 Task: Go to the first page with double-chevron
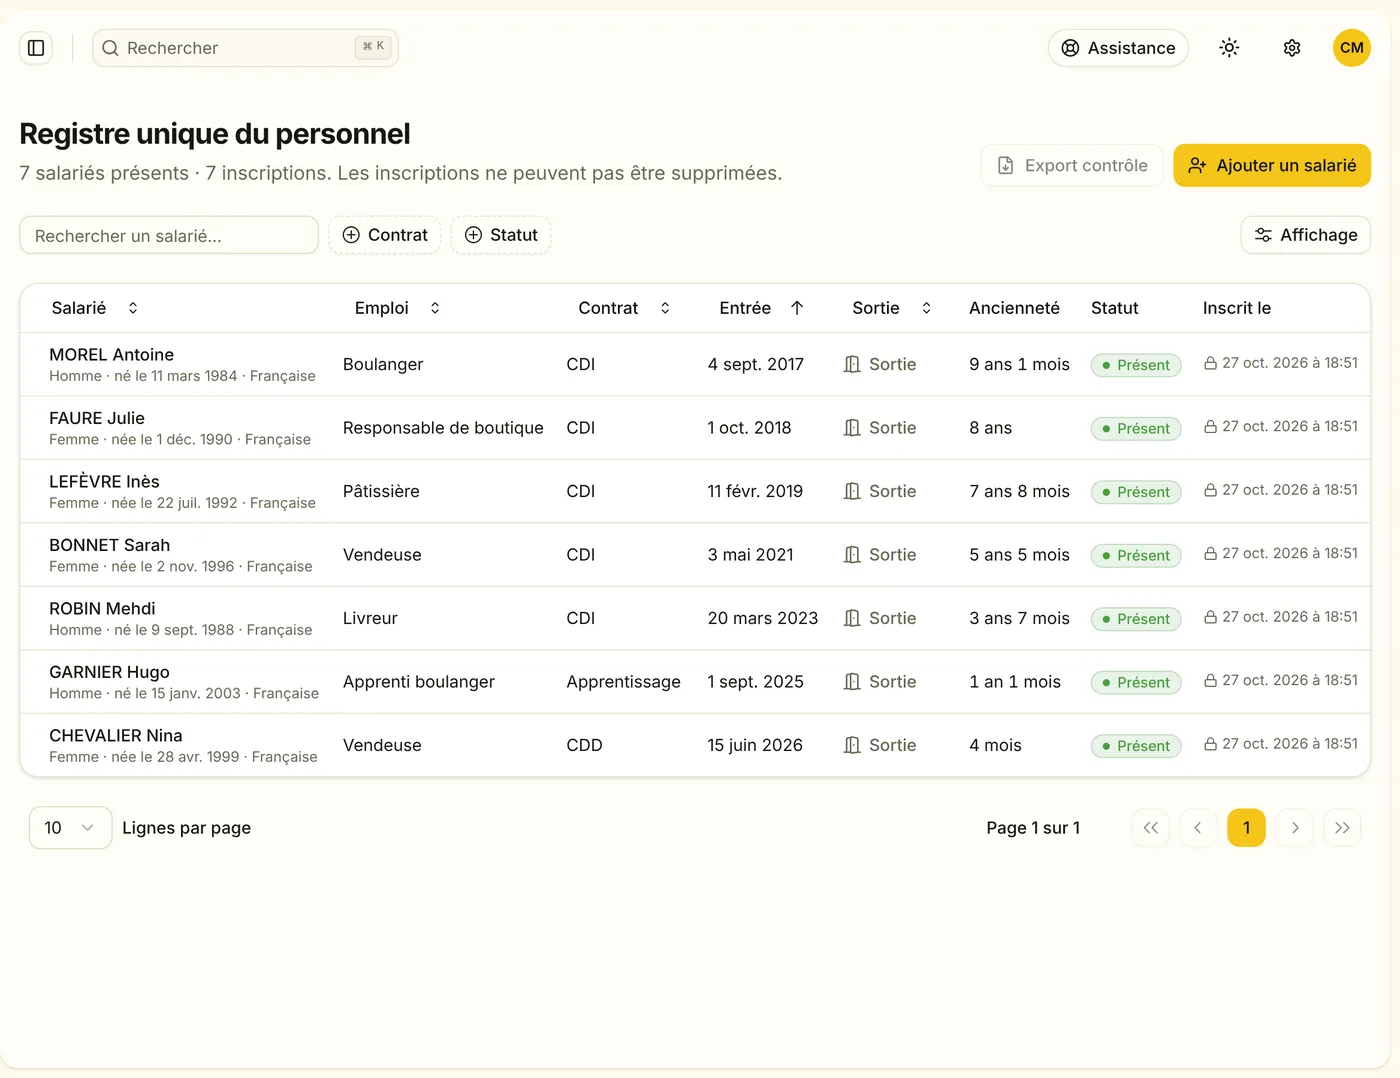(x=1151, y=828)
